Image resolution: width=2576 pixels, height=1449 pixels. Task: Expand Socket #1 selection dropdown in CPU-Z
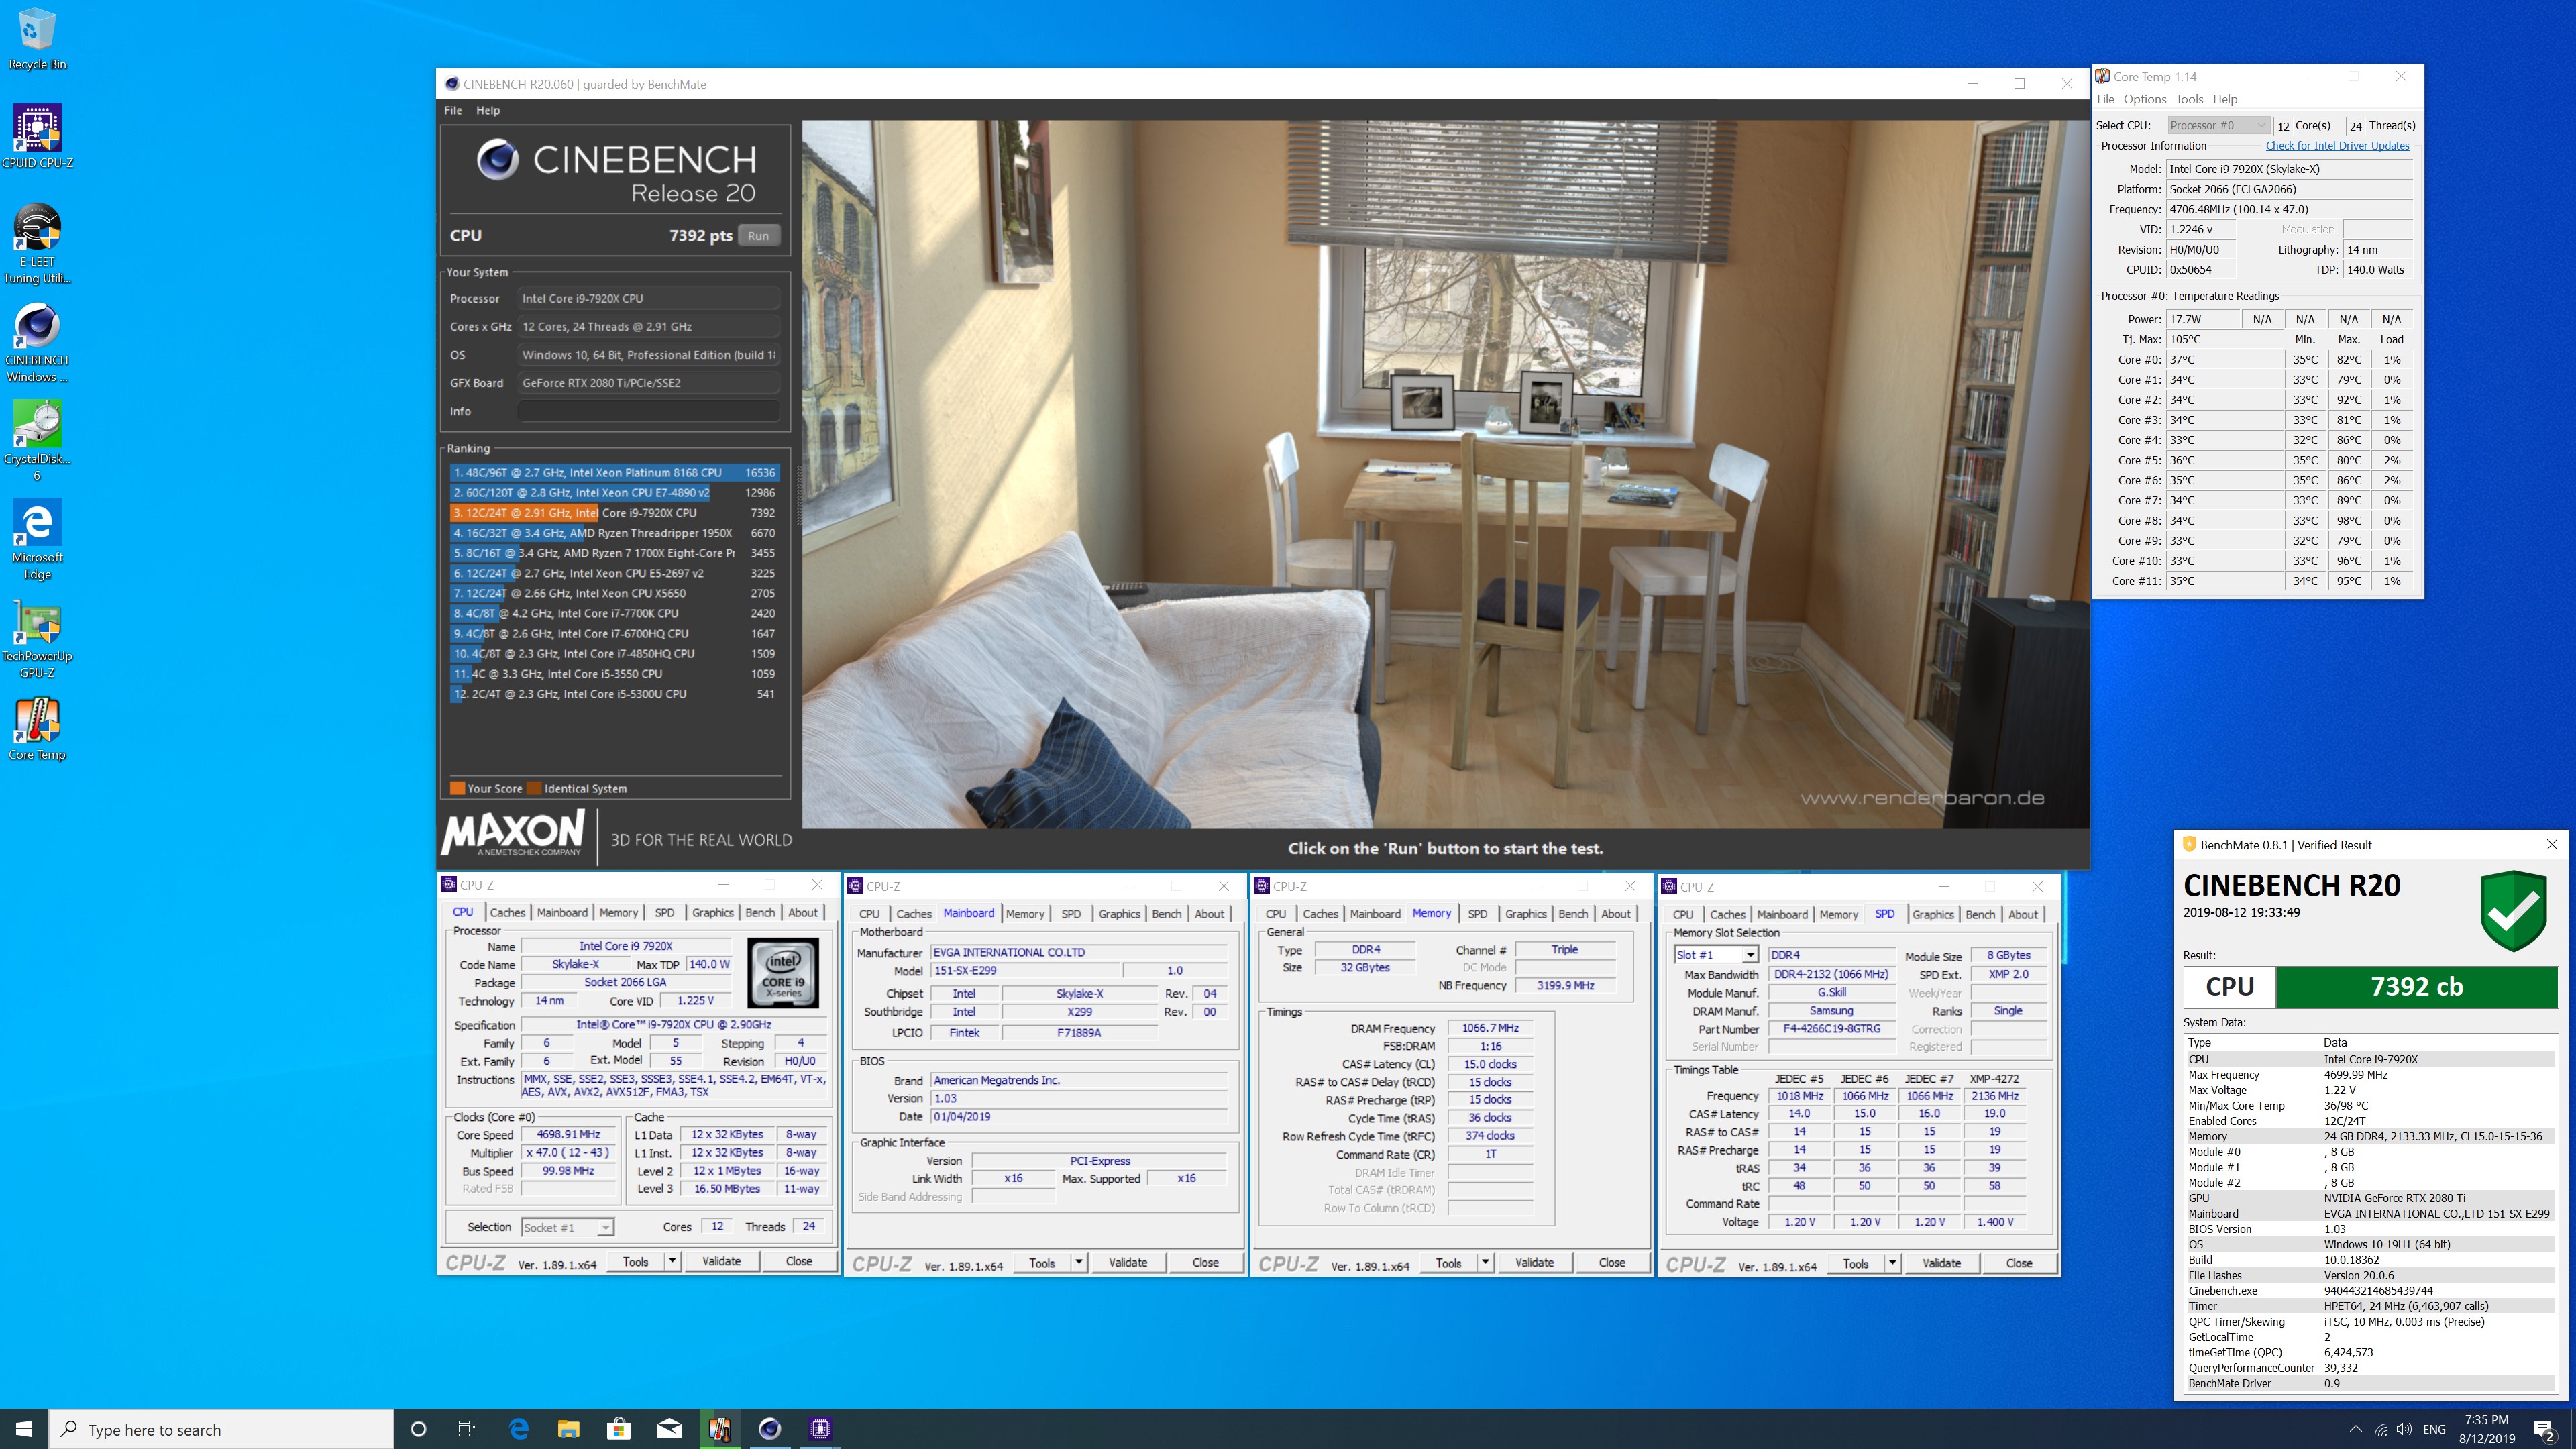[605, 1227]
